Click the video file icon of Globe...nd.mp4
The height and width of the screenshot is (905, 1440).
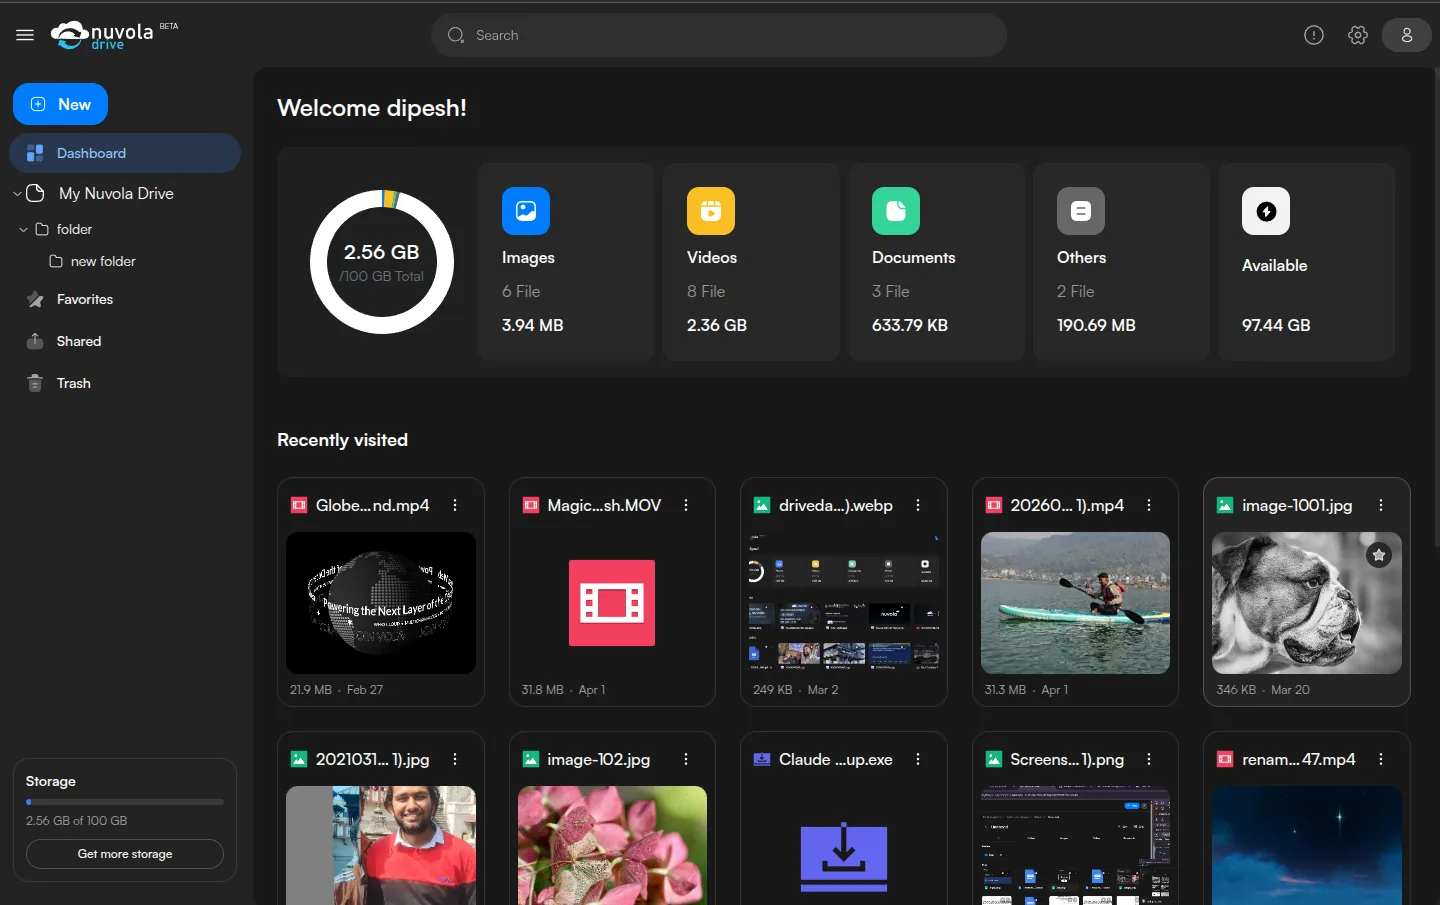(x=299, y=506)
